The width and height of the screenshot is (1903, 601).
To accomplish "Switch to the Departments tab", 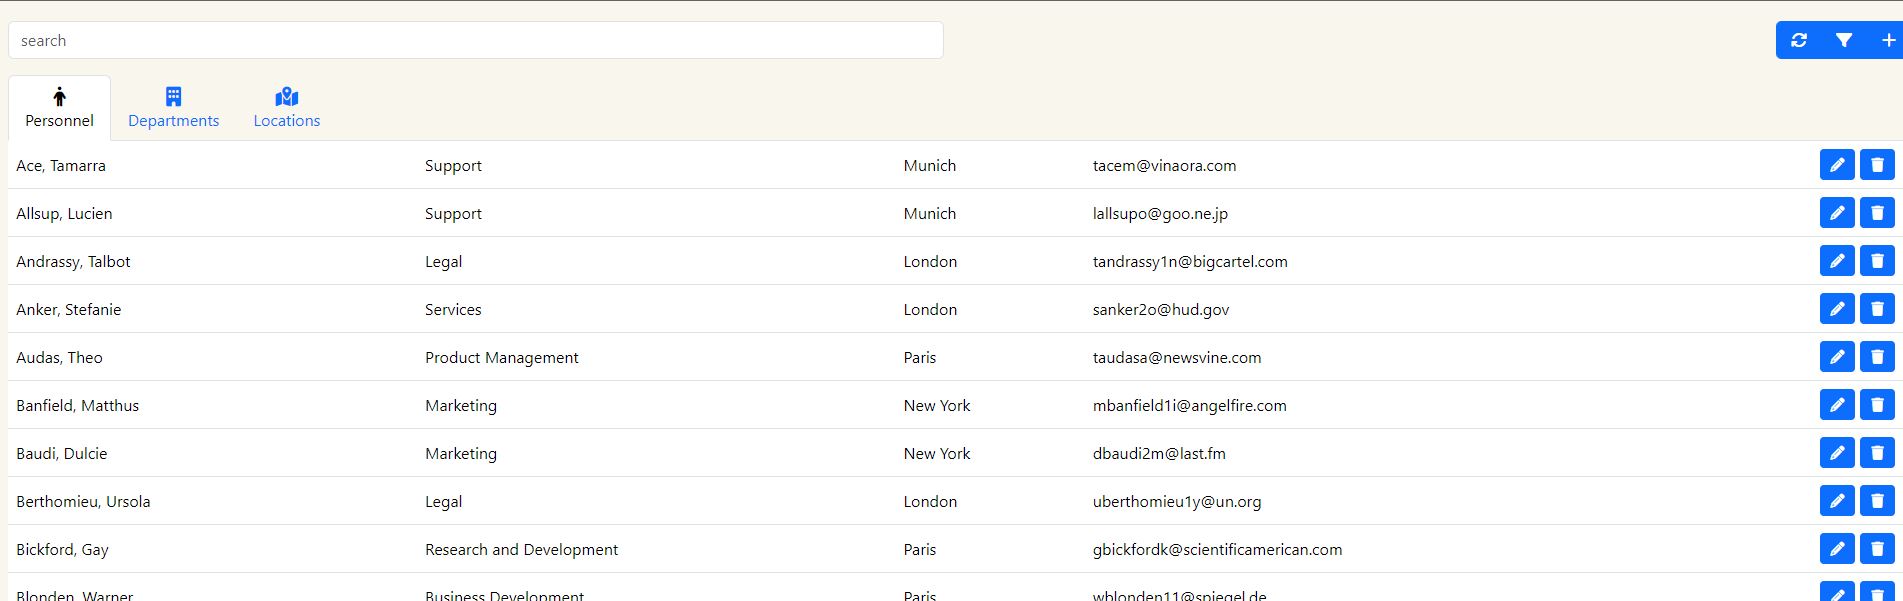I will (173, 108).
